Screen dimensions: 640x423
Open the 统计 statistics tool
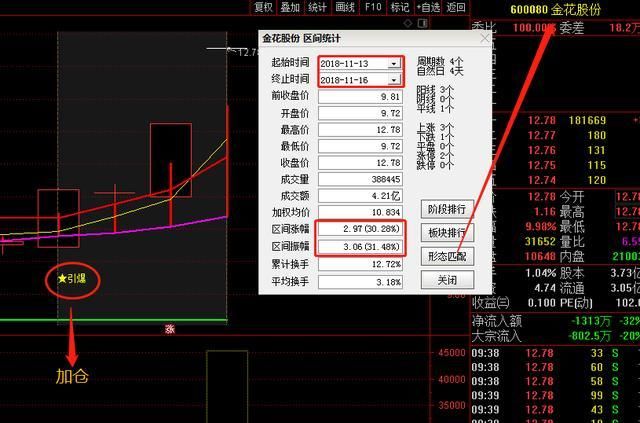tap(317, 7)
